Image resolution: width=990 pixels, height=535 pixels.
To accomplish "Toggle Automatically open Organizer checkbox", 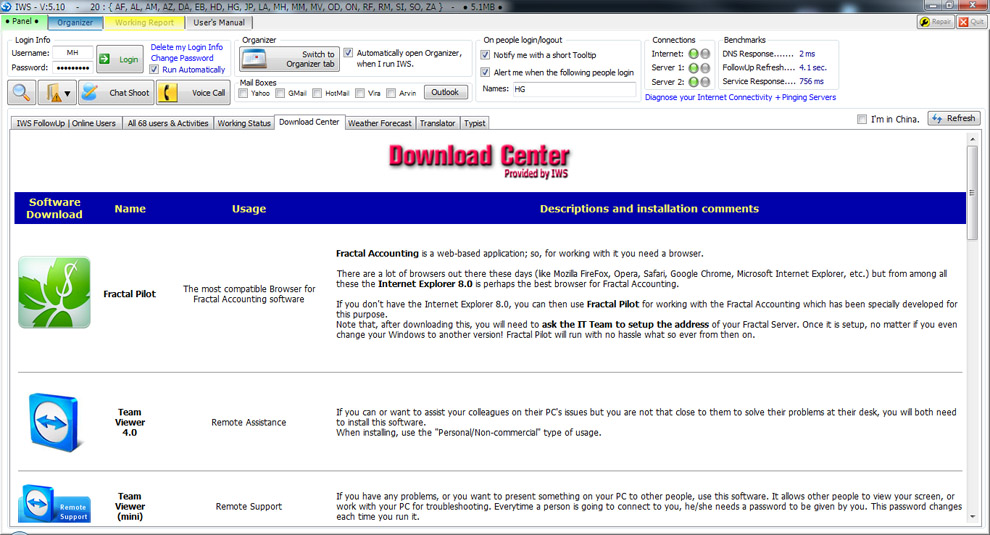I will coord(348,53).
